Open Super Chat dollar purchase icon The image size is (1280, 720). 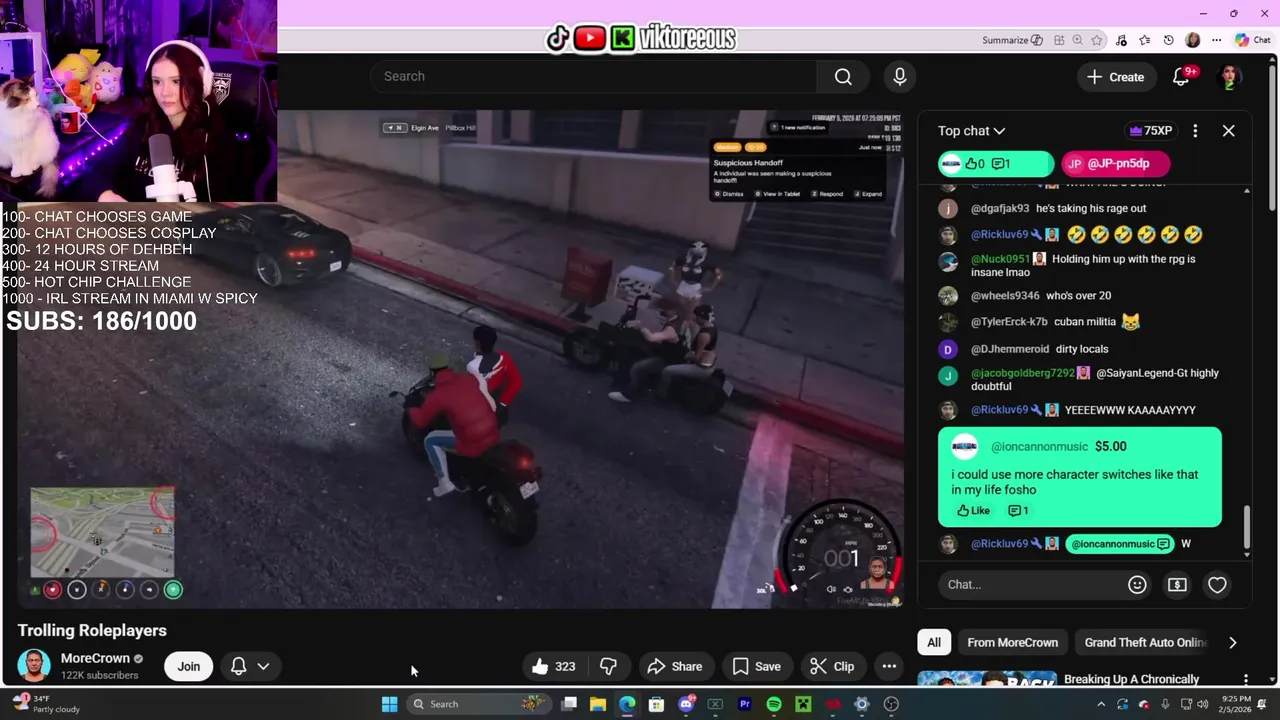tap(1177, 585)
